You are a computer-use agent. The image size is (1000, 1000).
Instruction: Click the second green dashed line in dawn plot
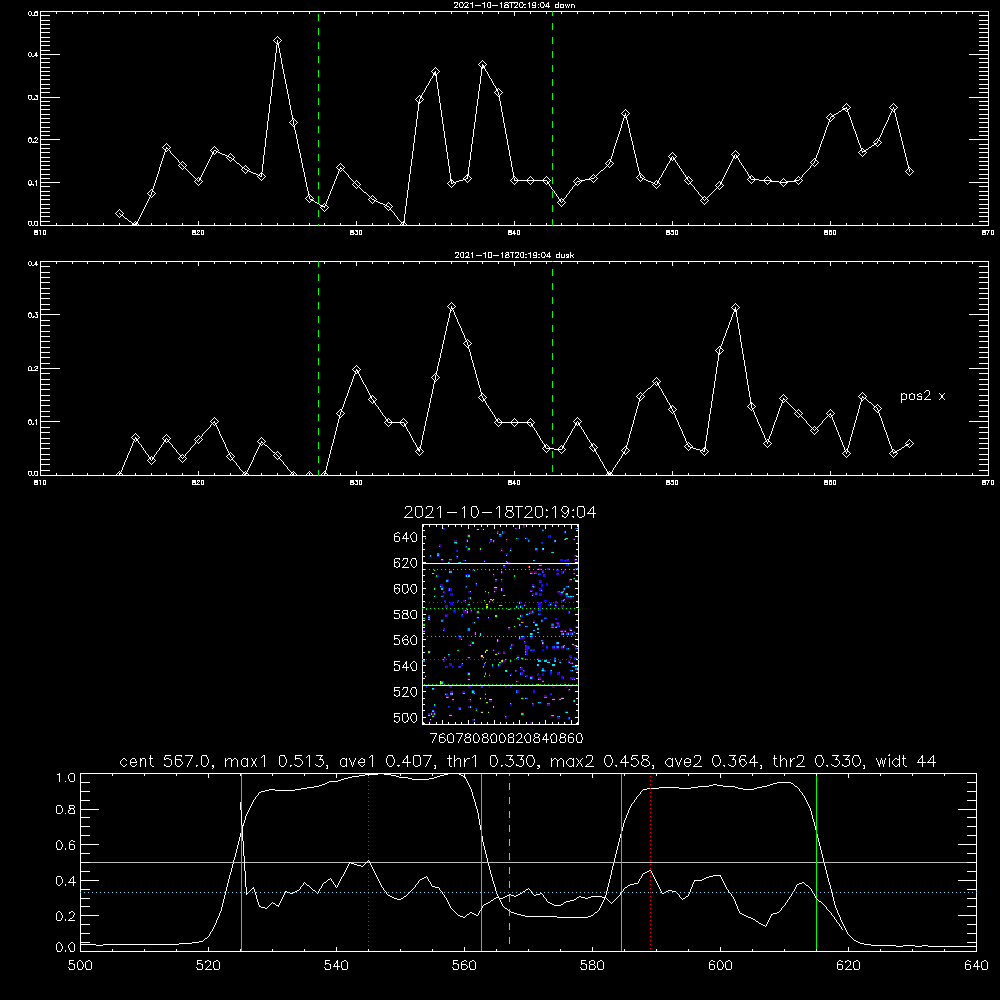[552, 119]
